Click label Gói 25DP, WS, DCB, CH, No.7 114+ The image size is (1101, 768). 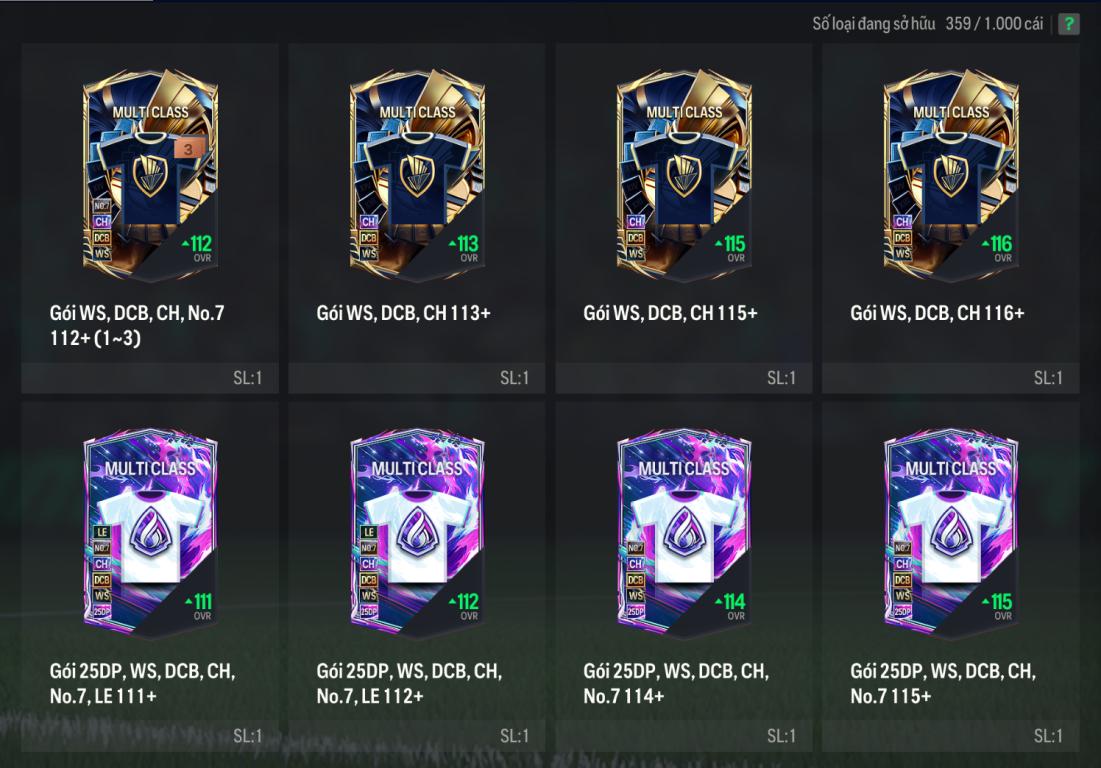coord(676,683)
